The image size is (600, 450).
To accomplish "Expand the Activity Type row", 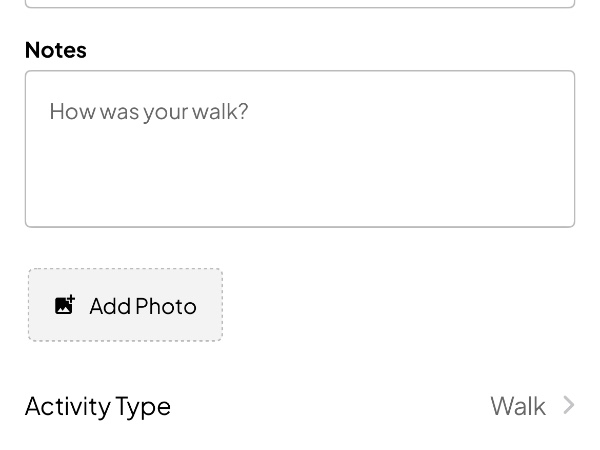I will click(x=300, y=406).
